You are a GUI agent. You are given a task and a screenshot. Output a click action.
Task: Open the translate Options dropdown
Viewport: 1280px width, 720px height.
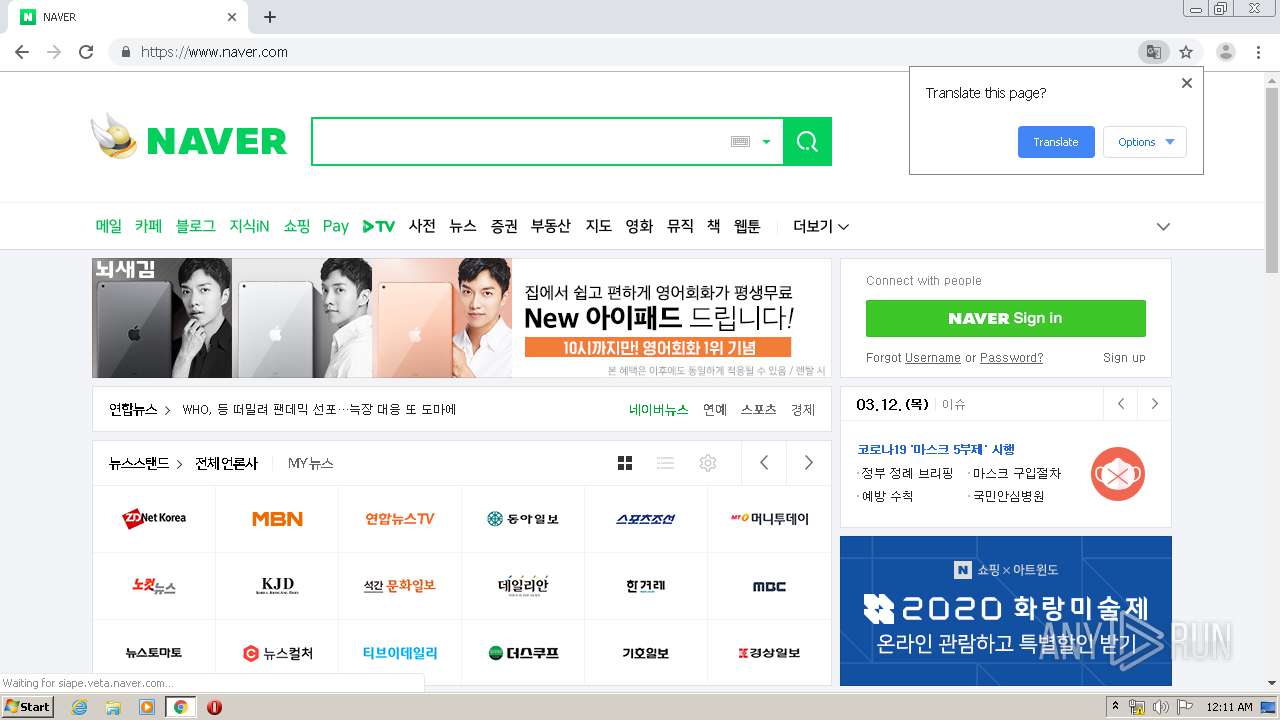point(1145,142)
